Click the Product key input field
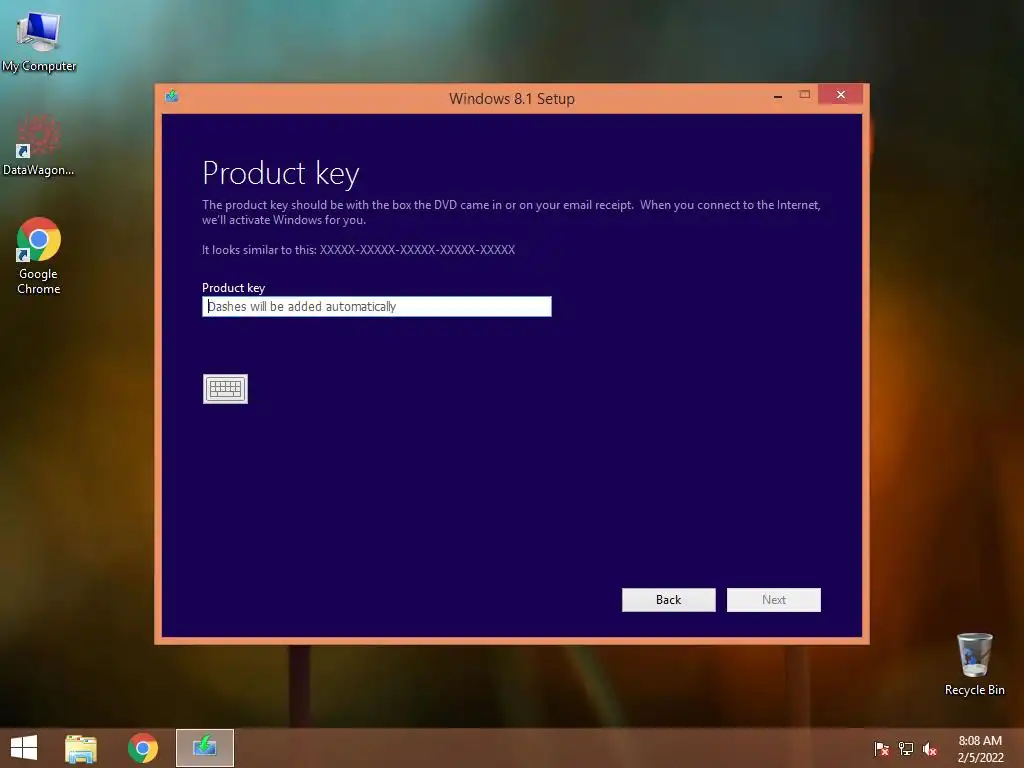The width and height of the screenshot is (1024, 768). click(377, 306)
